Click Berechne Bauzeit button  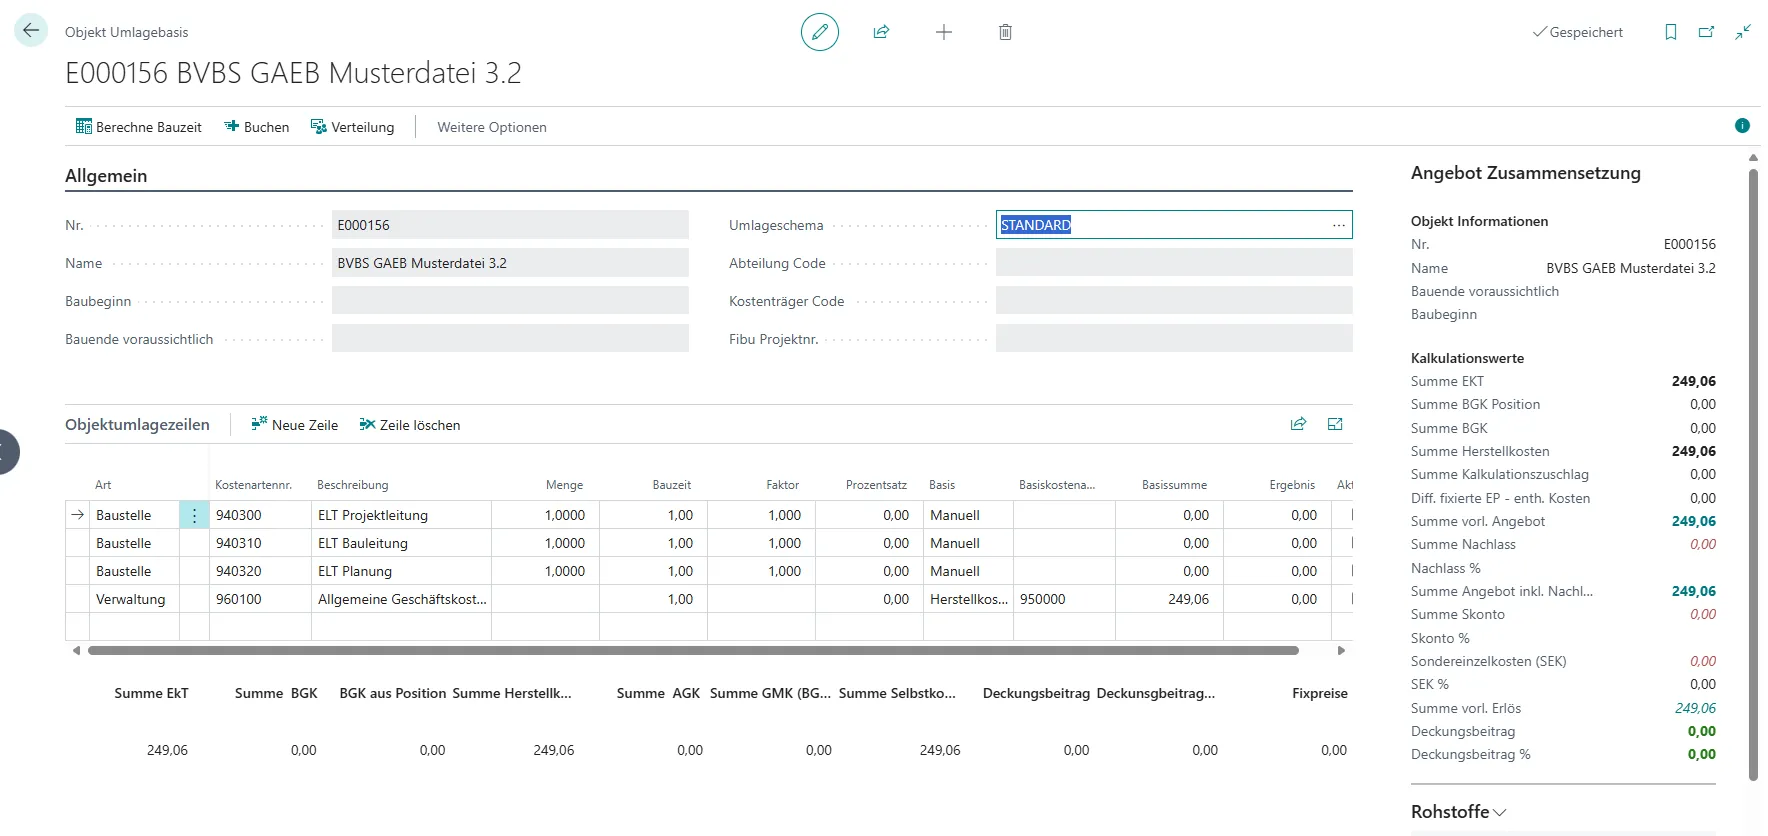click(x=139, y=127)
